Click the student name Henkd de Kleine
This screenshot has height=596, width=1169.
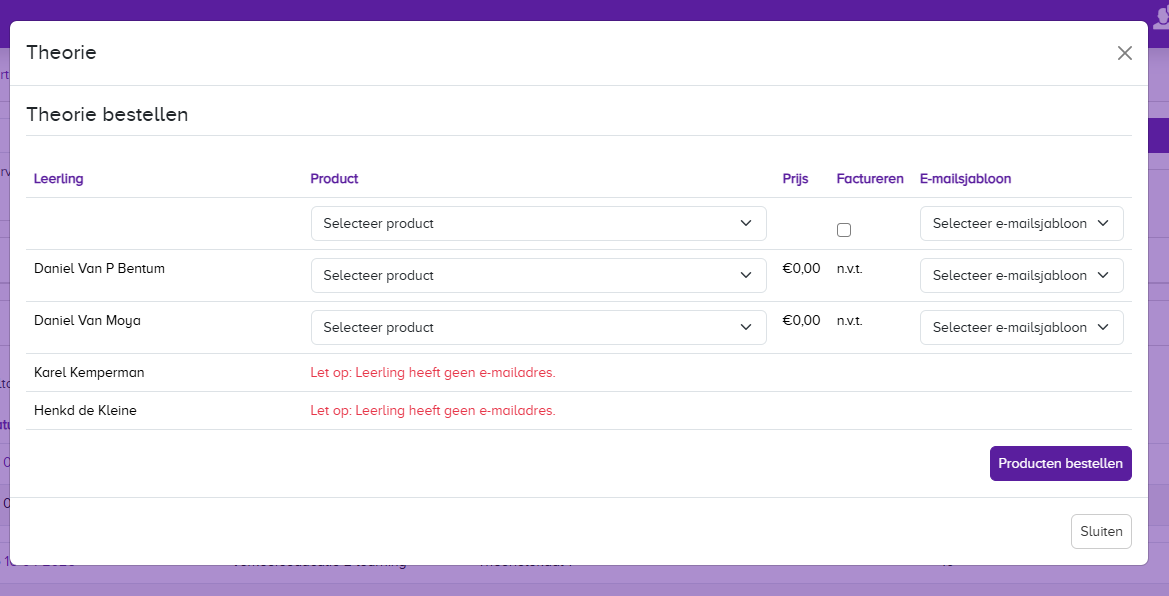click(x=85, y=411)
